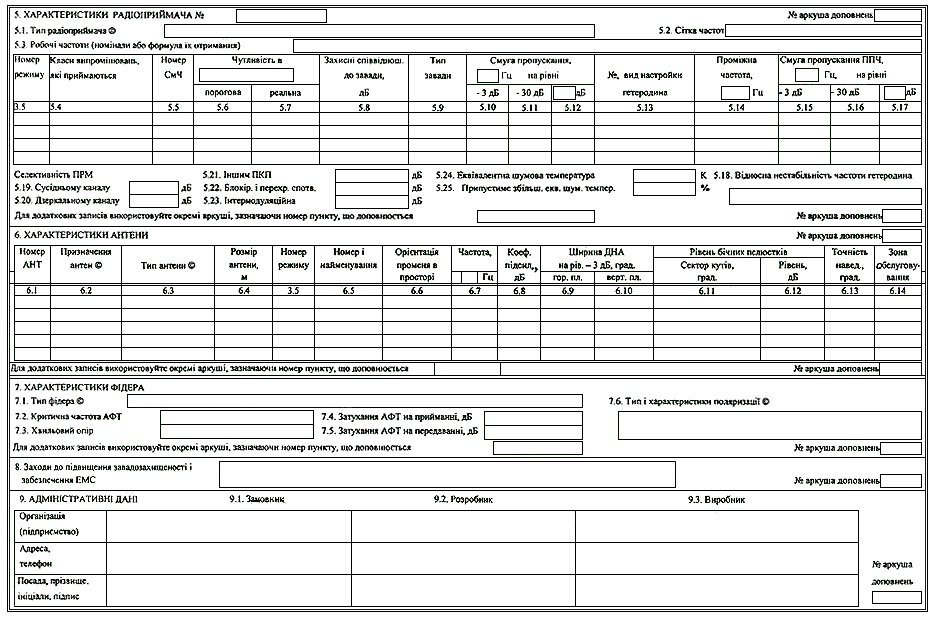This screenshot has height=618, width=935.
Task: Click the 7.6 polarization type and characteristics box
Action: pyautogui.click(x=769, y=425)
